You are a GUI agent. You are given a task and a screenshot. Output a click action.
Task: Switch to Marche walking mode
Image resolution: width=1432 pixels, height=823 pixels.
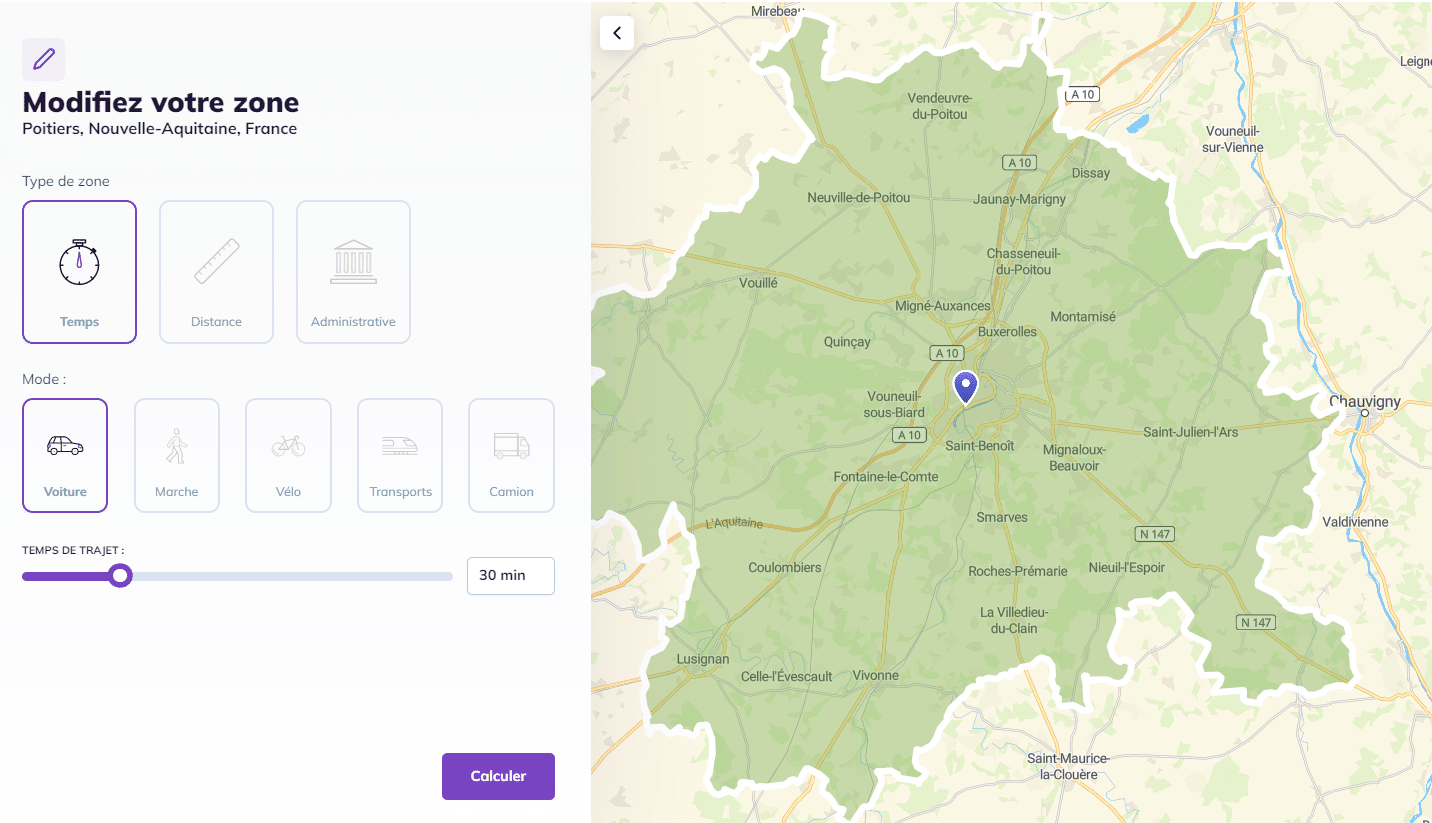pos(177,456)
